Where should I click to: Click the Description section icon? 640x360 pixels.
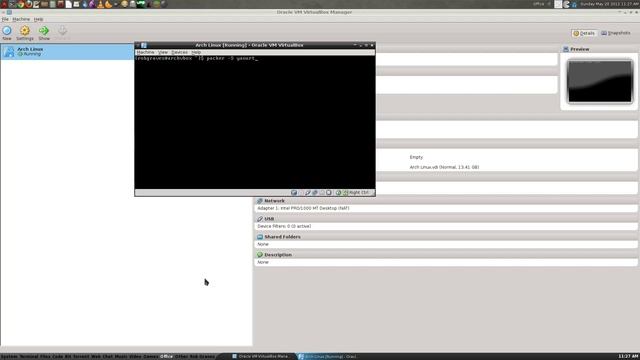click(260, 255)
